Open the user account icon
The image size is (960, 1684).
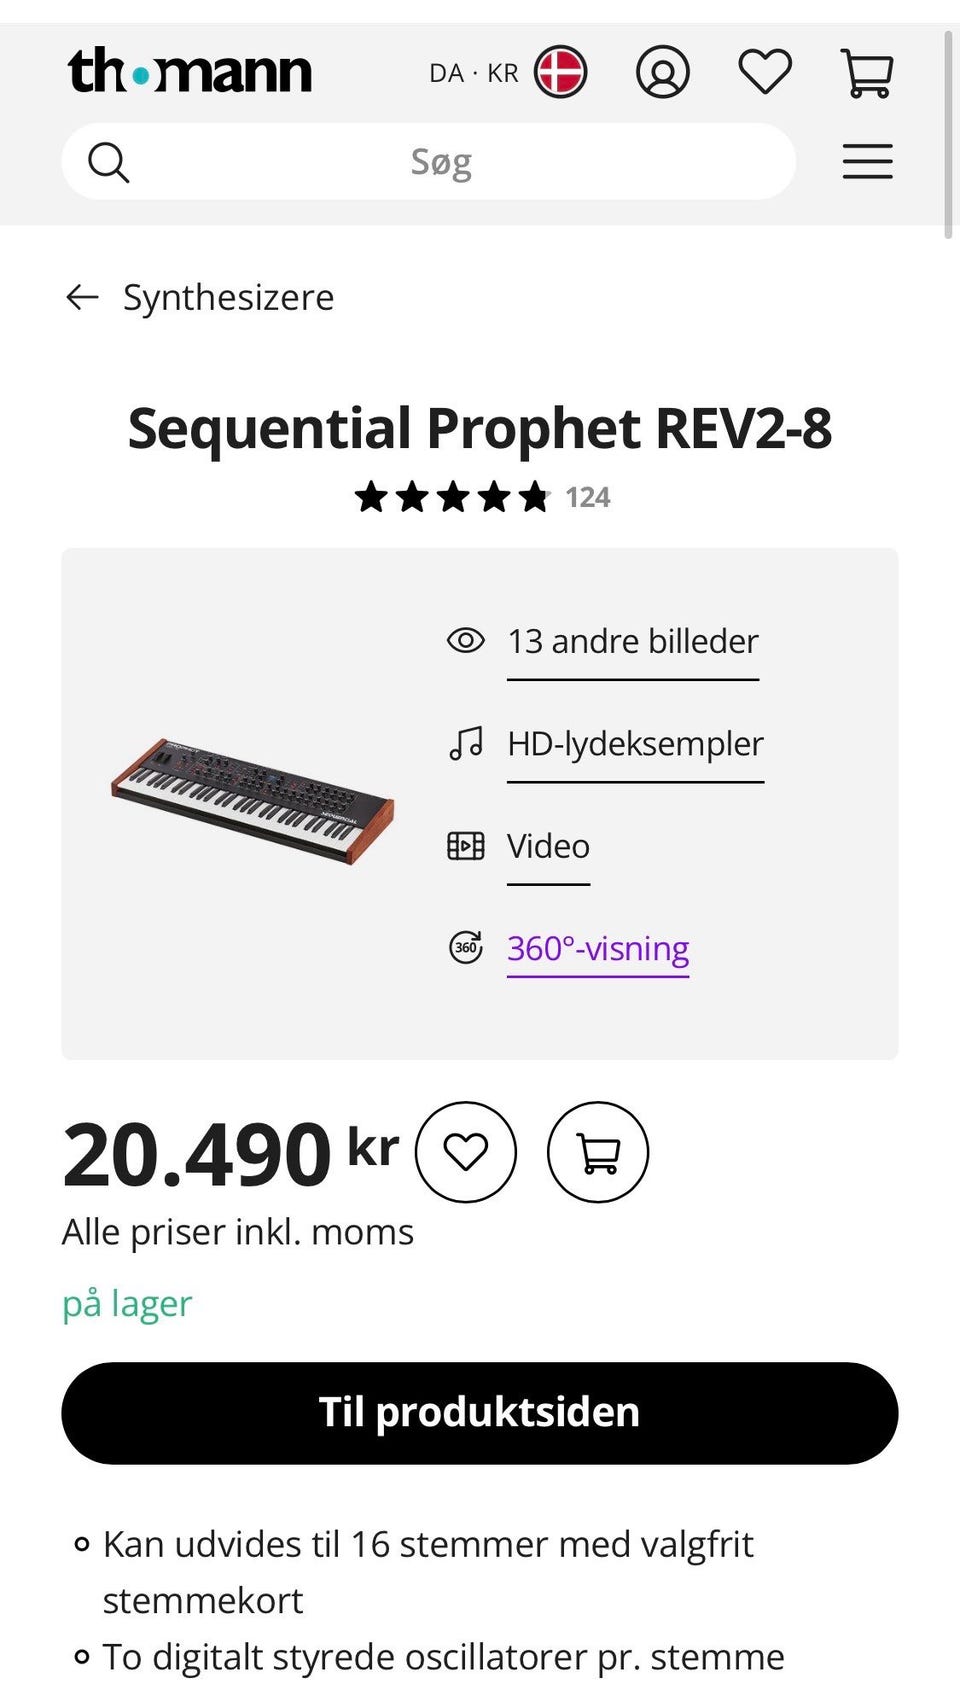pyautogui.click(x=663, y=72)
